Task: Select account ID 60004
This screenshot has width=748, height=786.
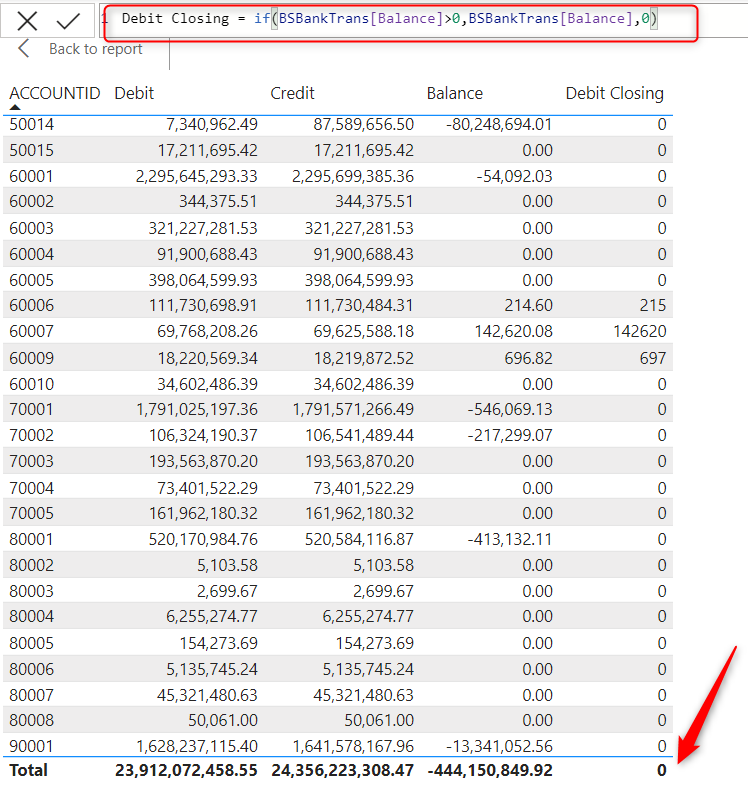Action: coord(32,254)
